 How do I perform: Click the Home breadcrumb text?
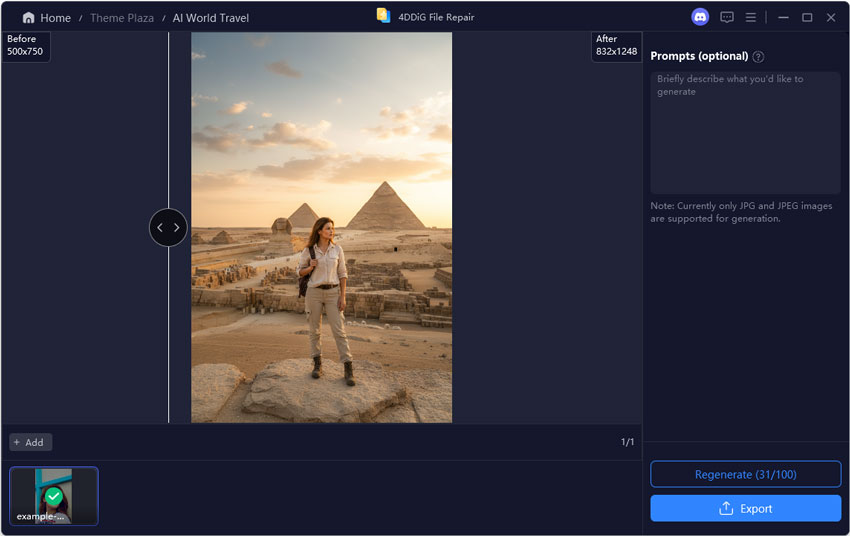click(x=55, y=18)
